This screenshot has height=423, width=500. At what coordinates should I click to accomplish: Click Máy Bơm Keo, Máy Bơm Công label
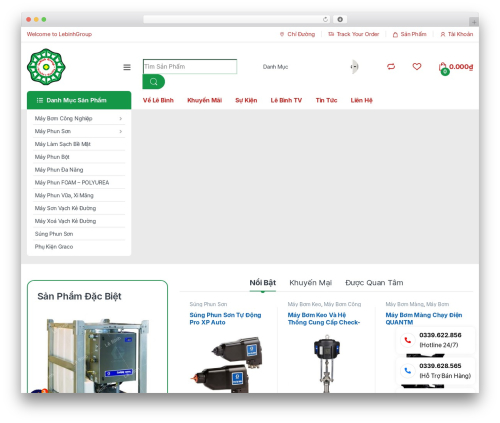pos(324,304)
